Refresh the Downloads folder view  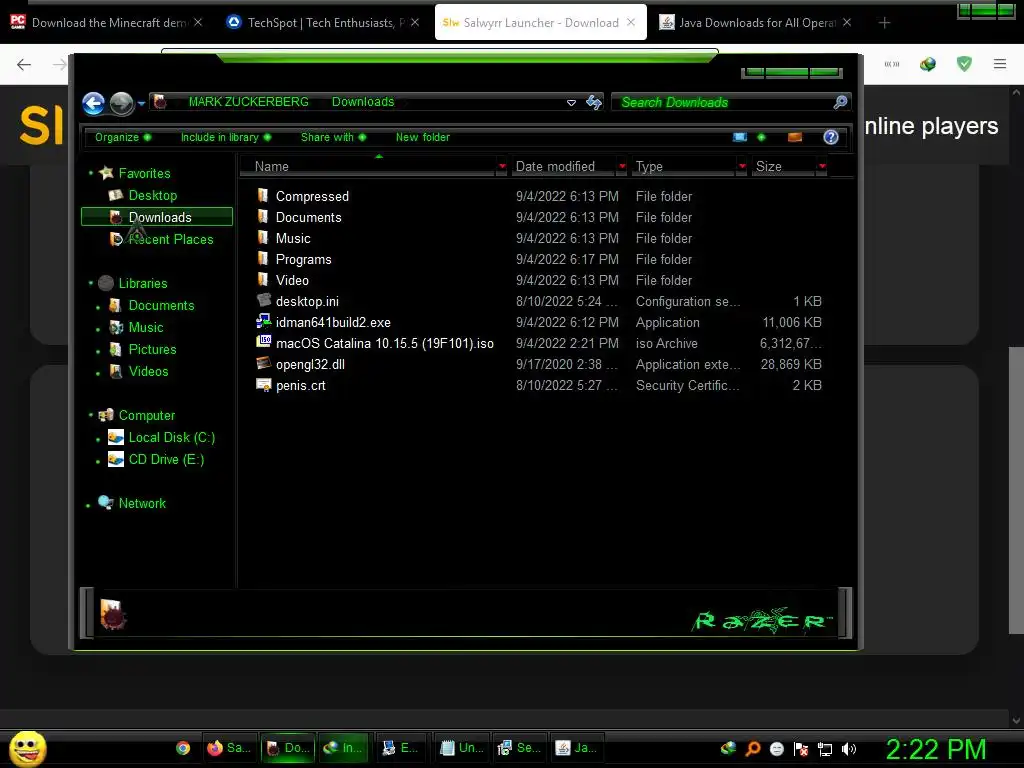point(594,102)
